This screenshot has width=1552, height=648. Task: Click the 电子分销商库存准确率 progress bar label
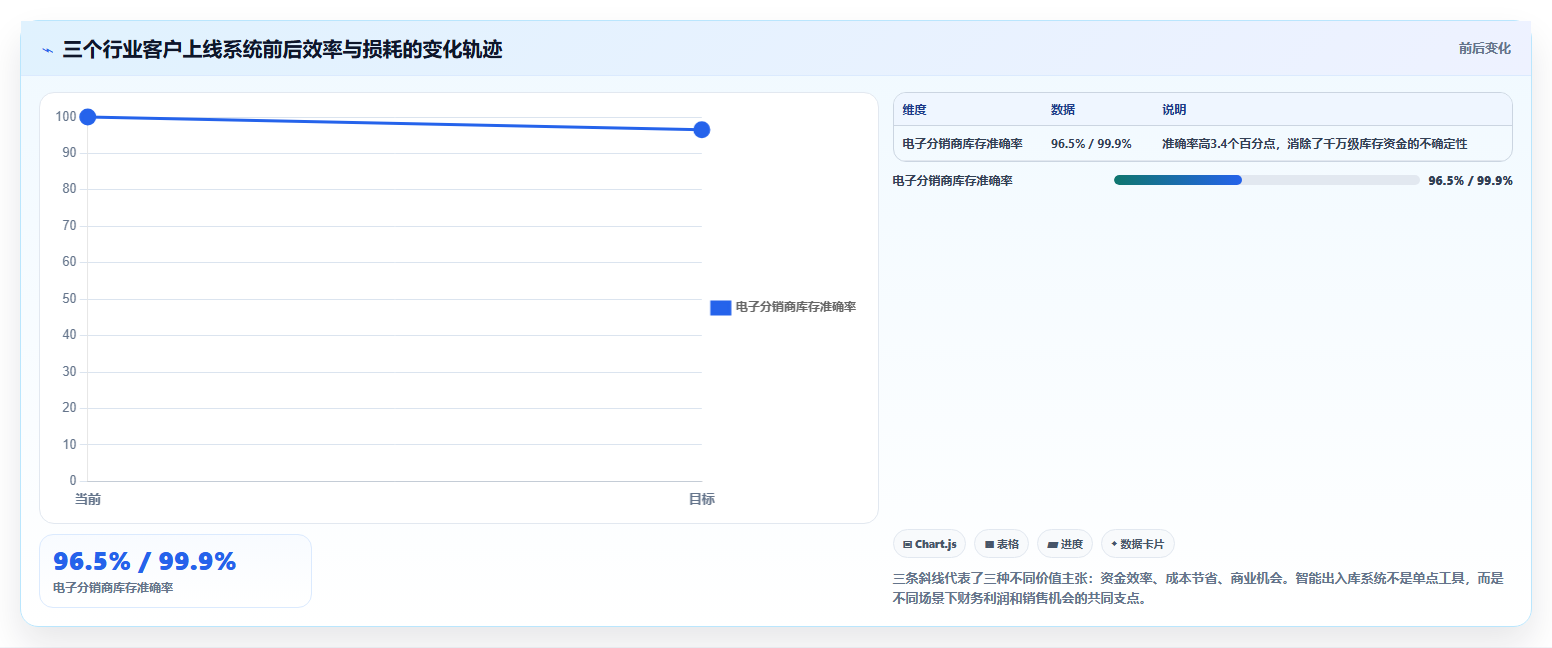click(x=953, y=181)
